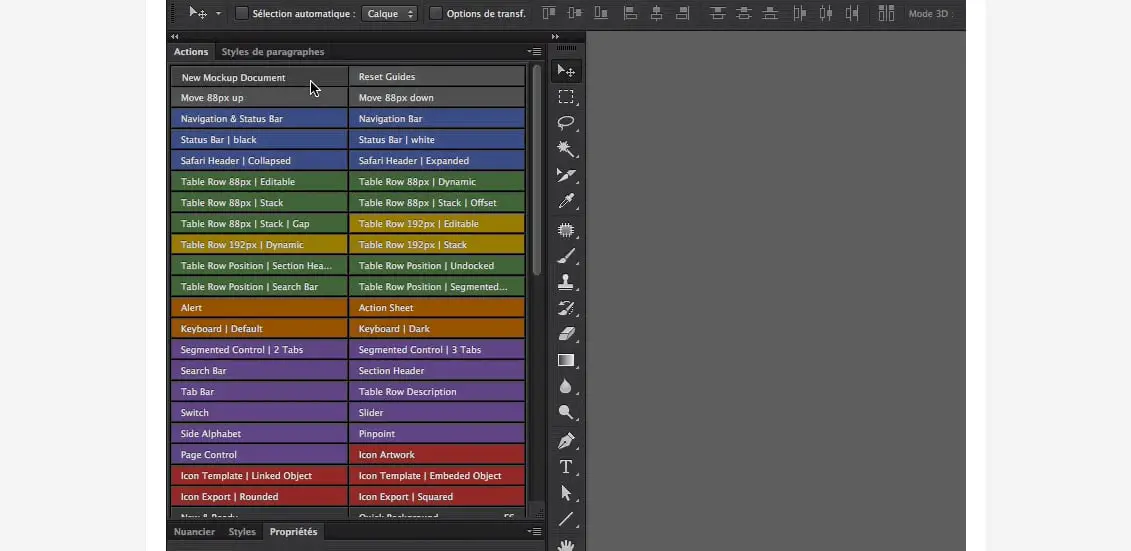
Task: Select the Brush tool
Action: (566, 256)
